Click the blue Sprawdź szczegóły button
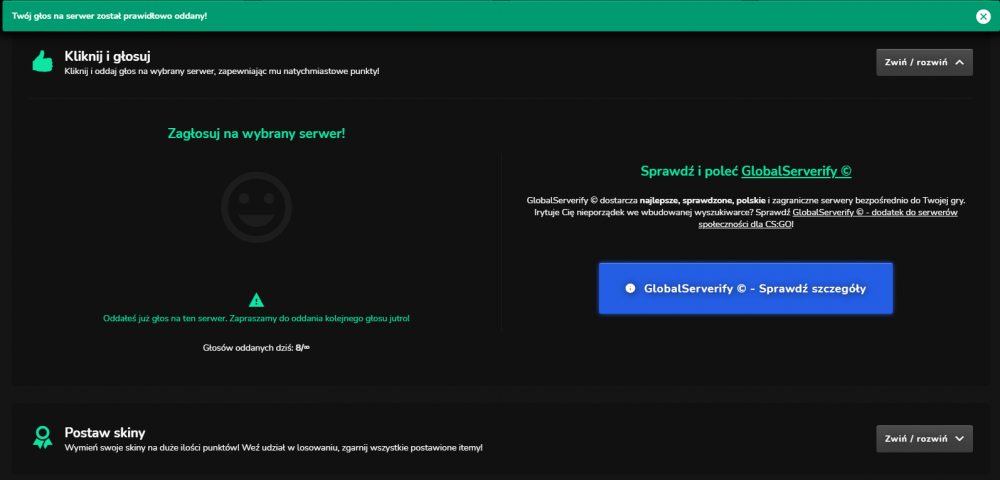 (746, 288)
